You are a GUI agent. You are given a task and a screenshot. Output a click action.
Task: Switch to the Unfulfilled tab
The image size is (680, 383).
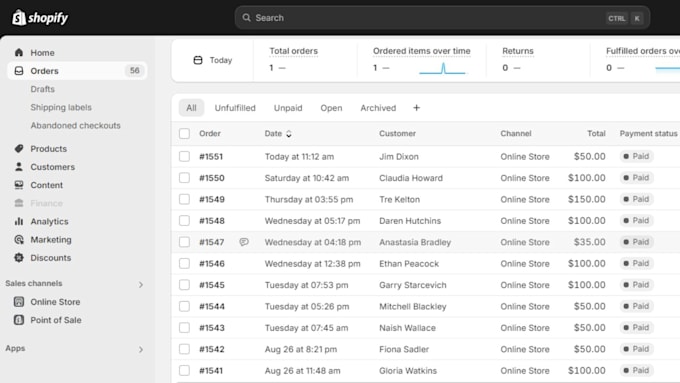point(235,108)
